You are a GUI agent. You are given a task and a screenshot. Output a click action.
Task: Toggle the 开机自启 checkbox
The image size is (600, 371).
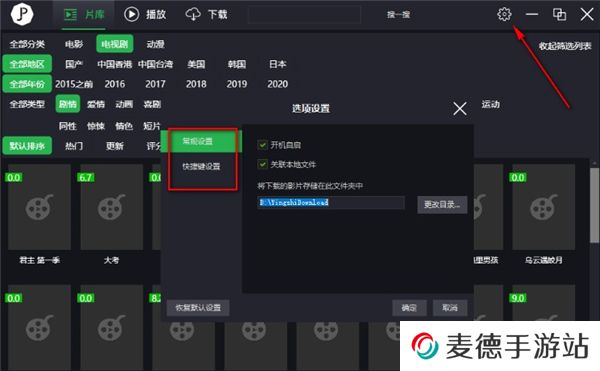(x=262, y=145)
